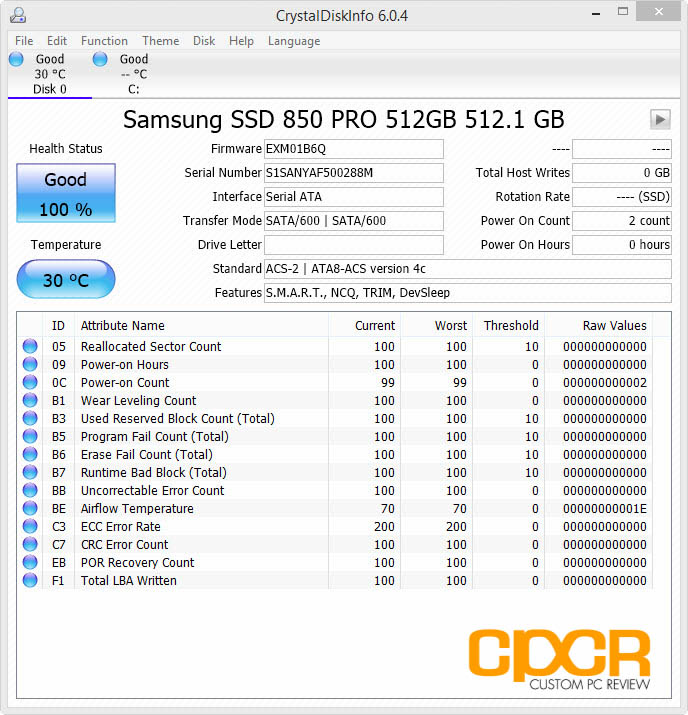The image size is (688, 715).
Task: Click status orb for Airflow Temperature
Action: coord(30,508)
